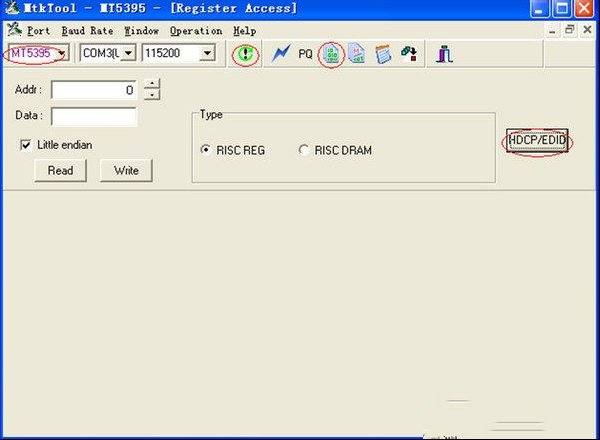Click the Write button
Viewport: 600px width, 440px height.
click(x=126, y=170)
